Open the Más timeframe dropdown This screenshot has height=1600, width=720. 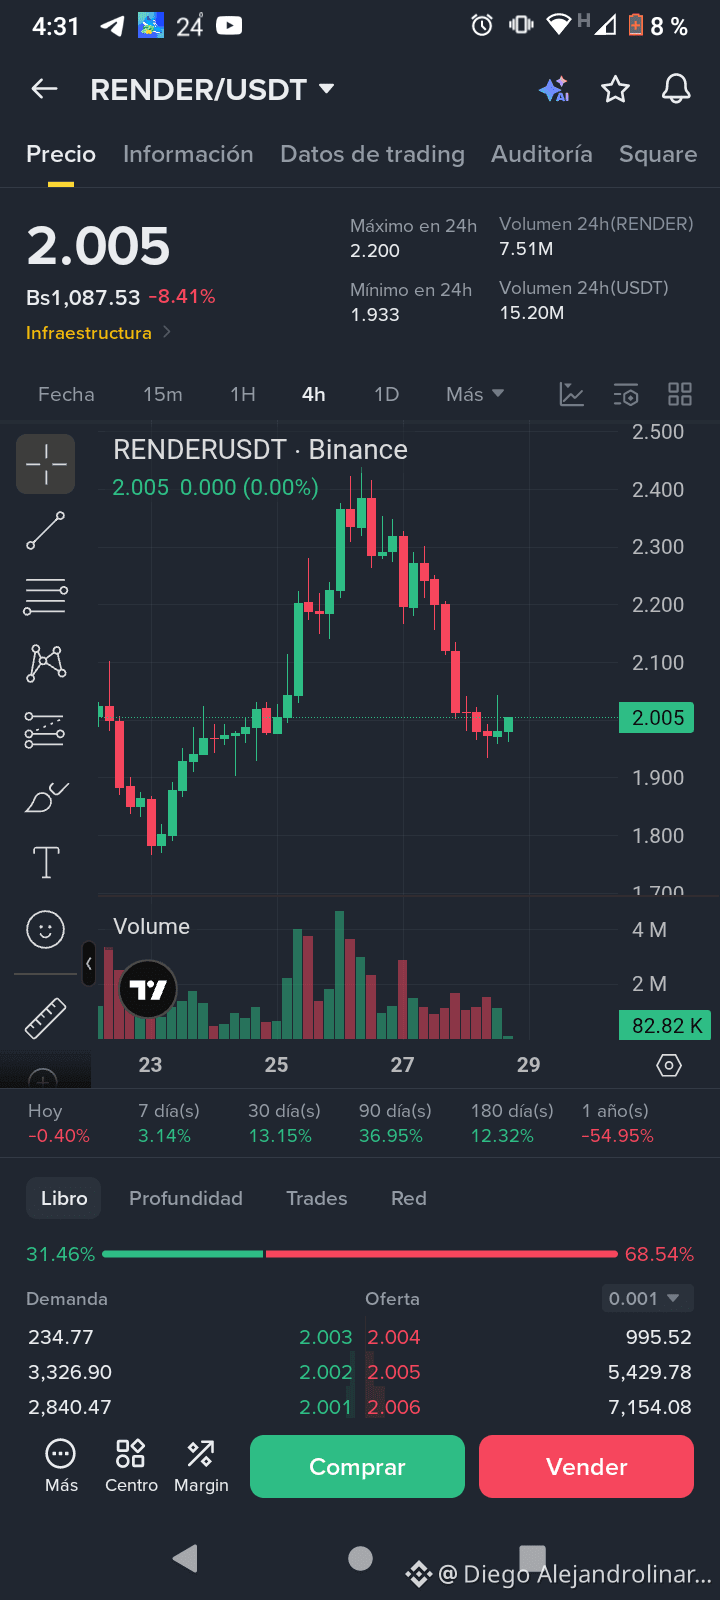point(475,394)
